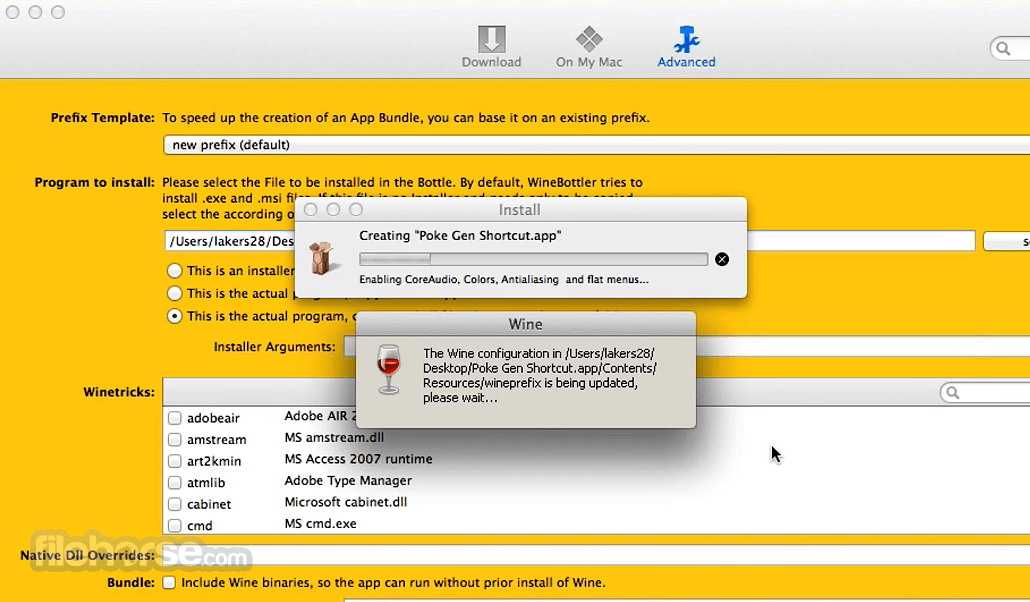
Task: Click the select file button beside path field
Action: tap(1006, 241)
